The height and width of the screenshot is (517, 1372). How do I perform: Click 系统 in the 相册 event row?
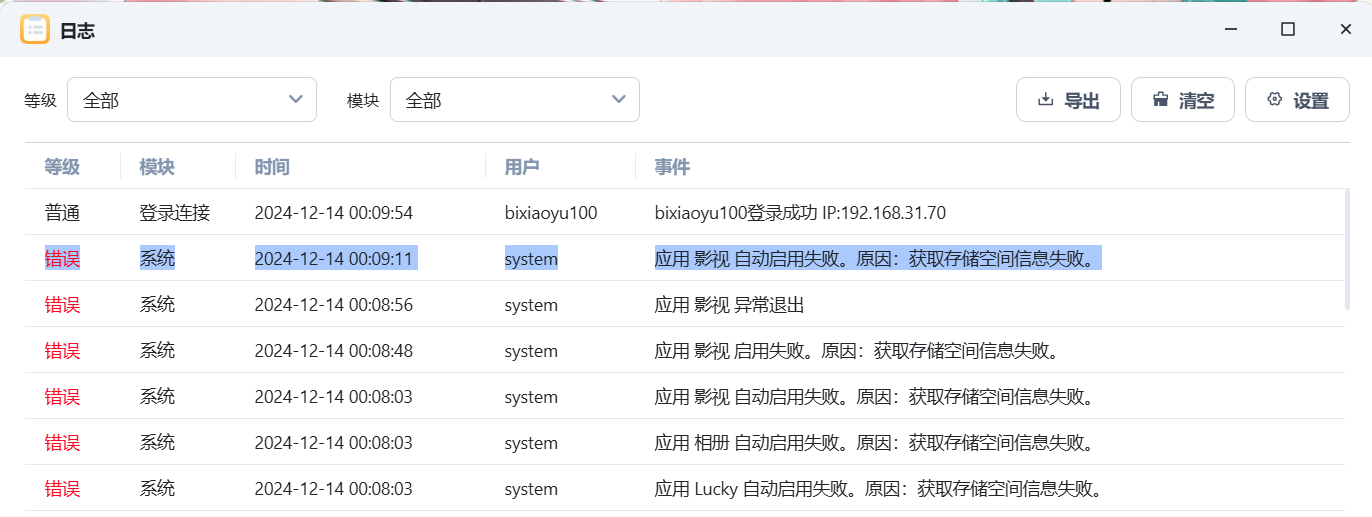(157, 443)
